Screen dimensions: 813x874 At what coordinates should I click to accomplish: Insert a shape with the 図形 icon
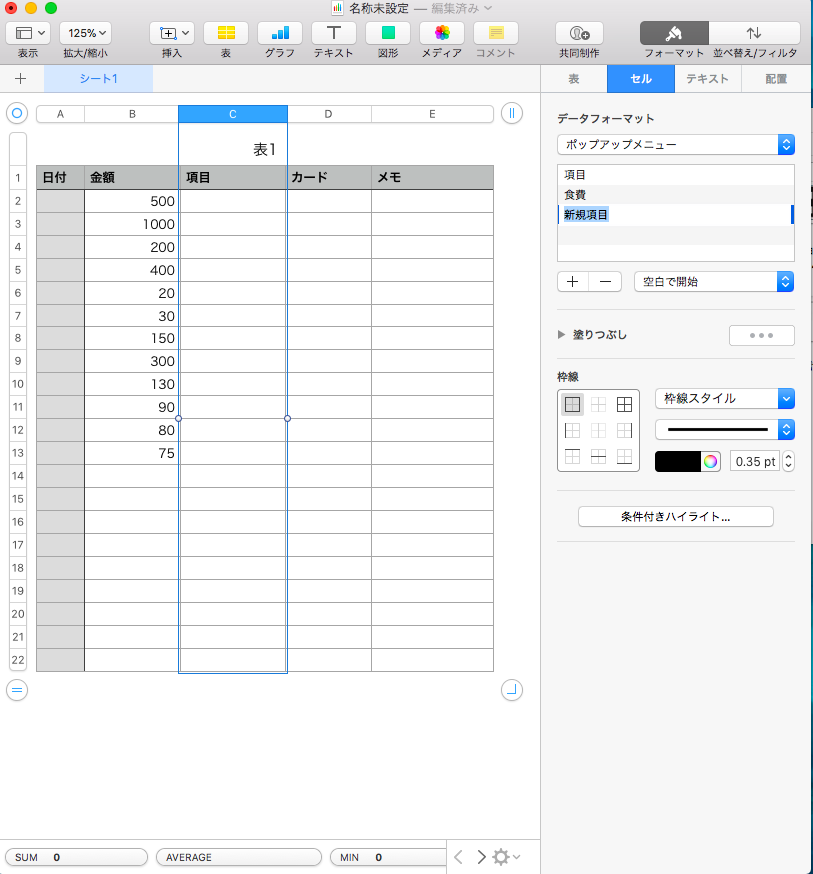point(387,35)
